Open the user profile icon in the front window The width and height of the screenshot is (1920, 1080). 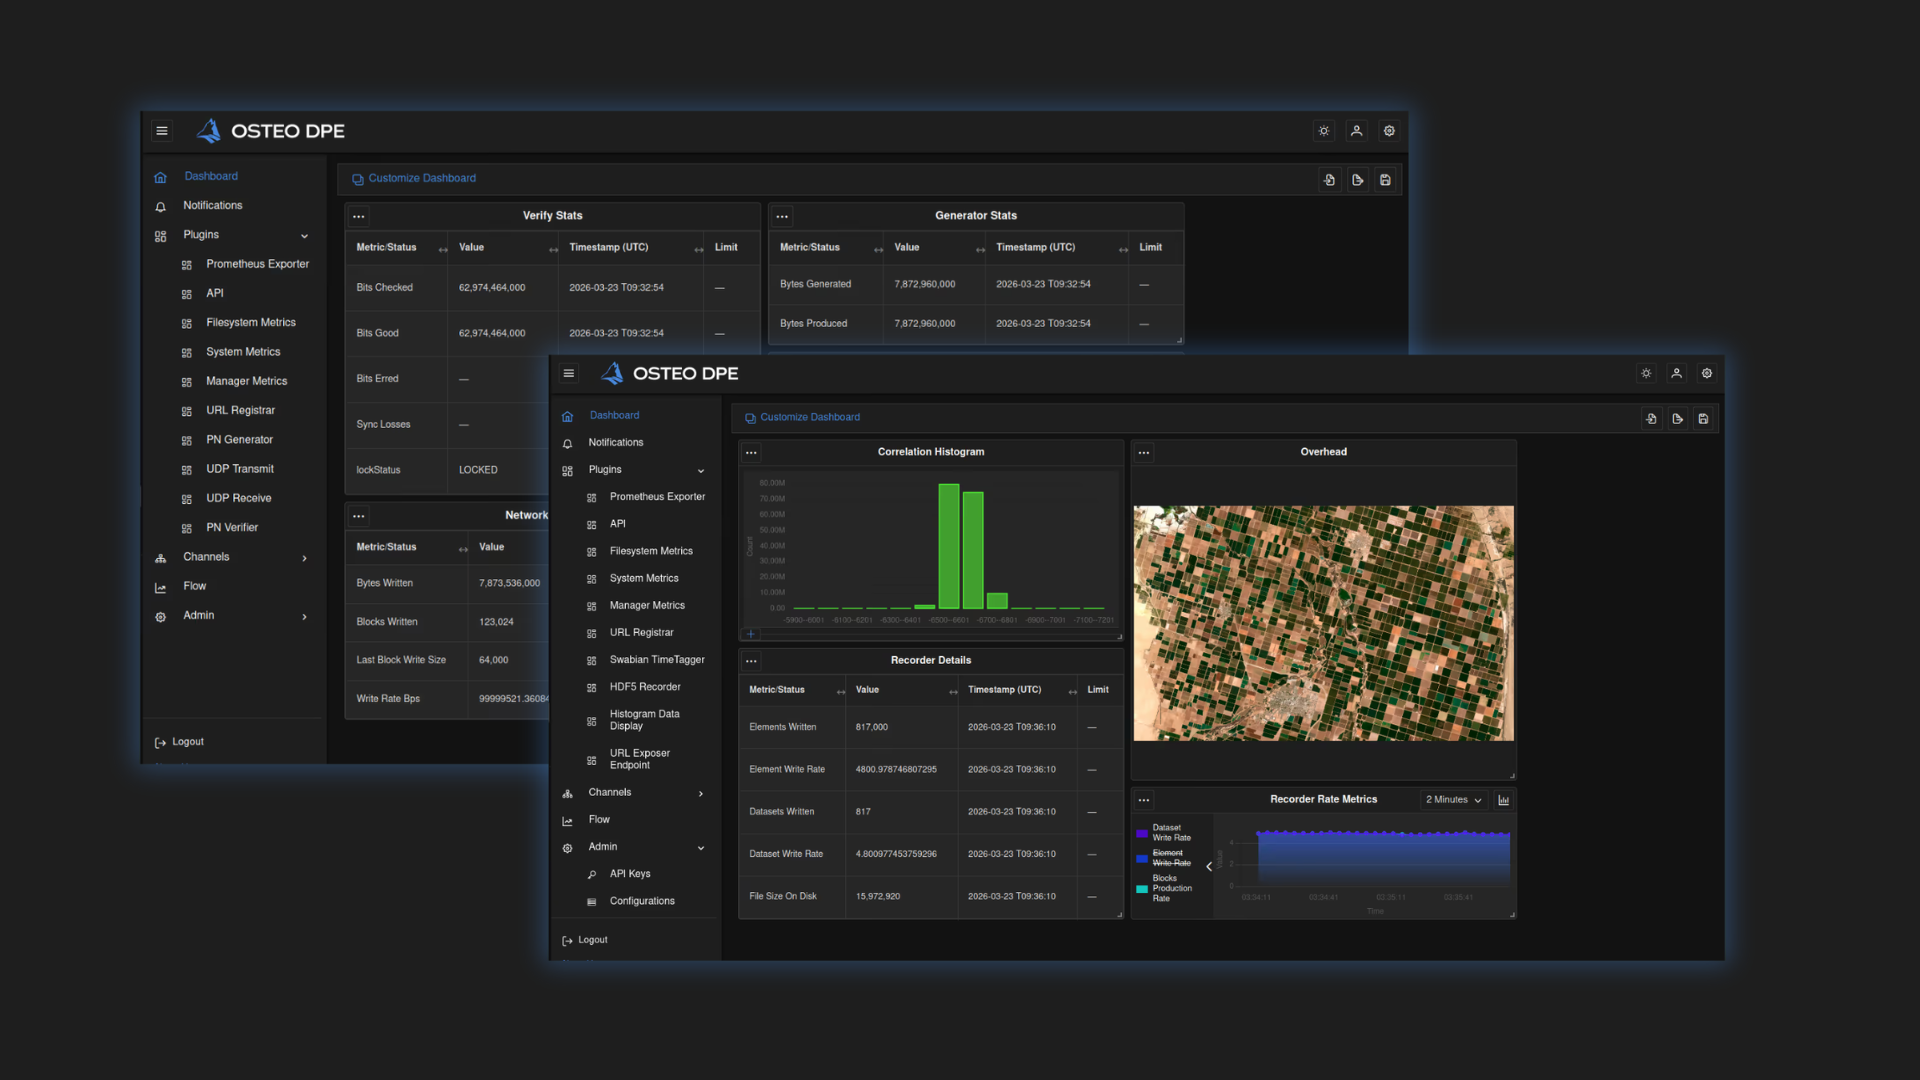point(1677,373)
